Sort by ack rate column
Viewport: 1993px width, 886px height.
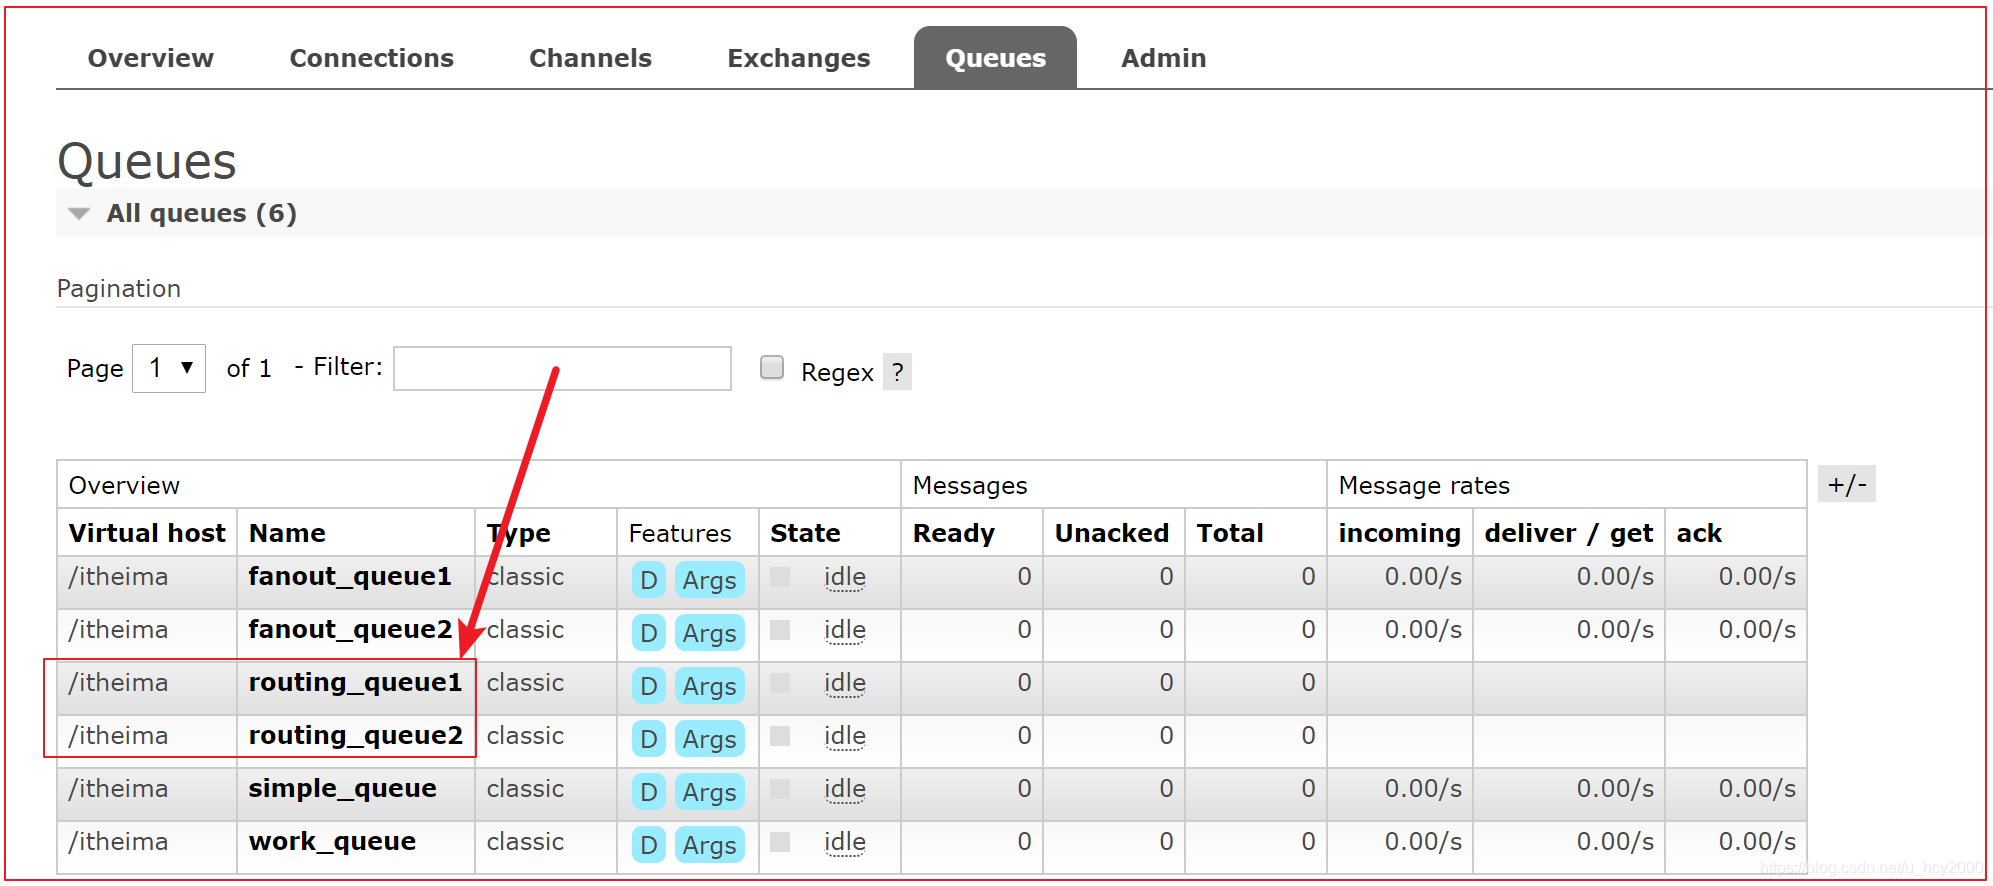point(1699,533)
